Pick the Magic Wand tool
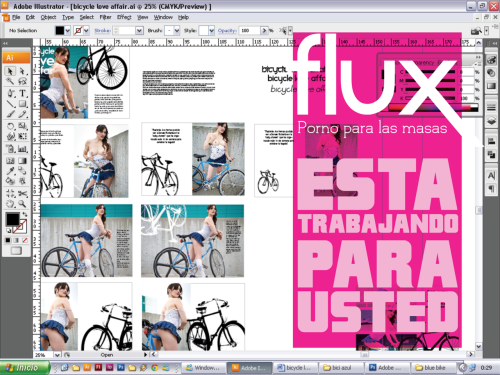This screenshot has width=500, height=375. point(10,81)
